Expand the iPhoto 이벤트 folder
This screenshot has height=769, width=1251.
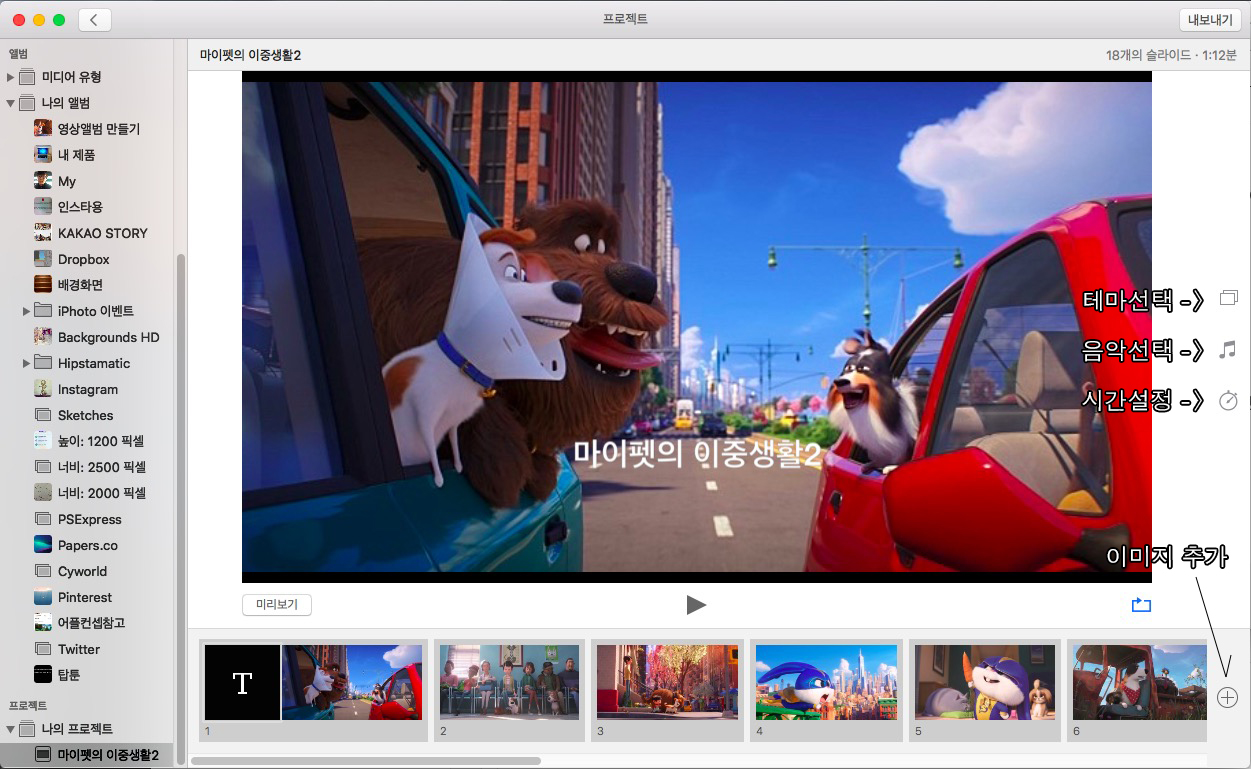pyautogui.click(x=26, y=311)
